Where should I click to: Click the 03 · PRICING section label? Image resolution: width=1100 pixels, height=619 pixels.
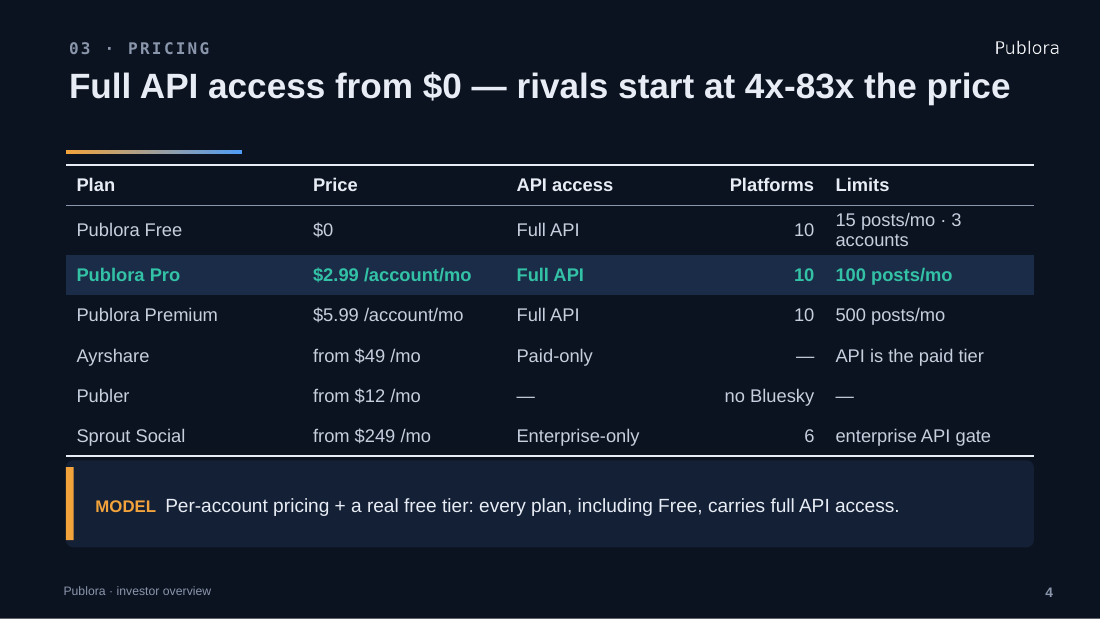point(140,48)
